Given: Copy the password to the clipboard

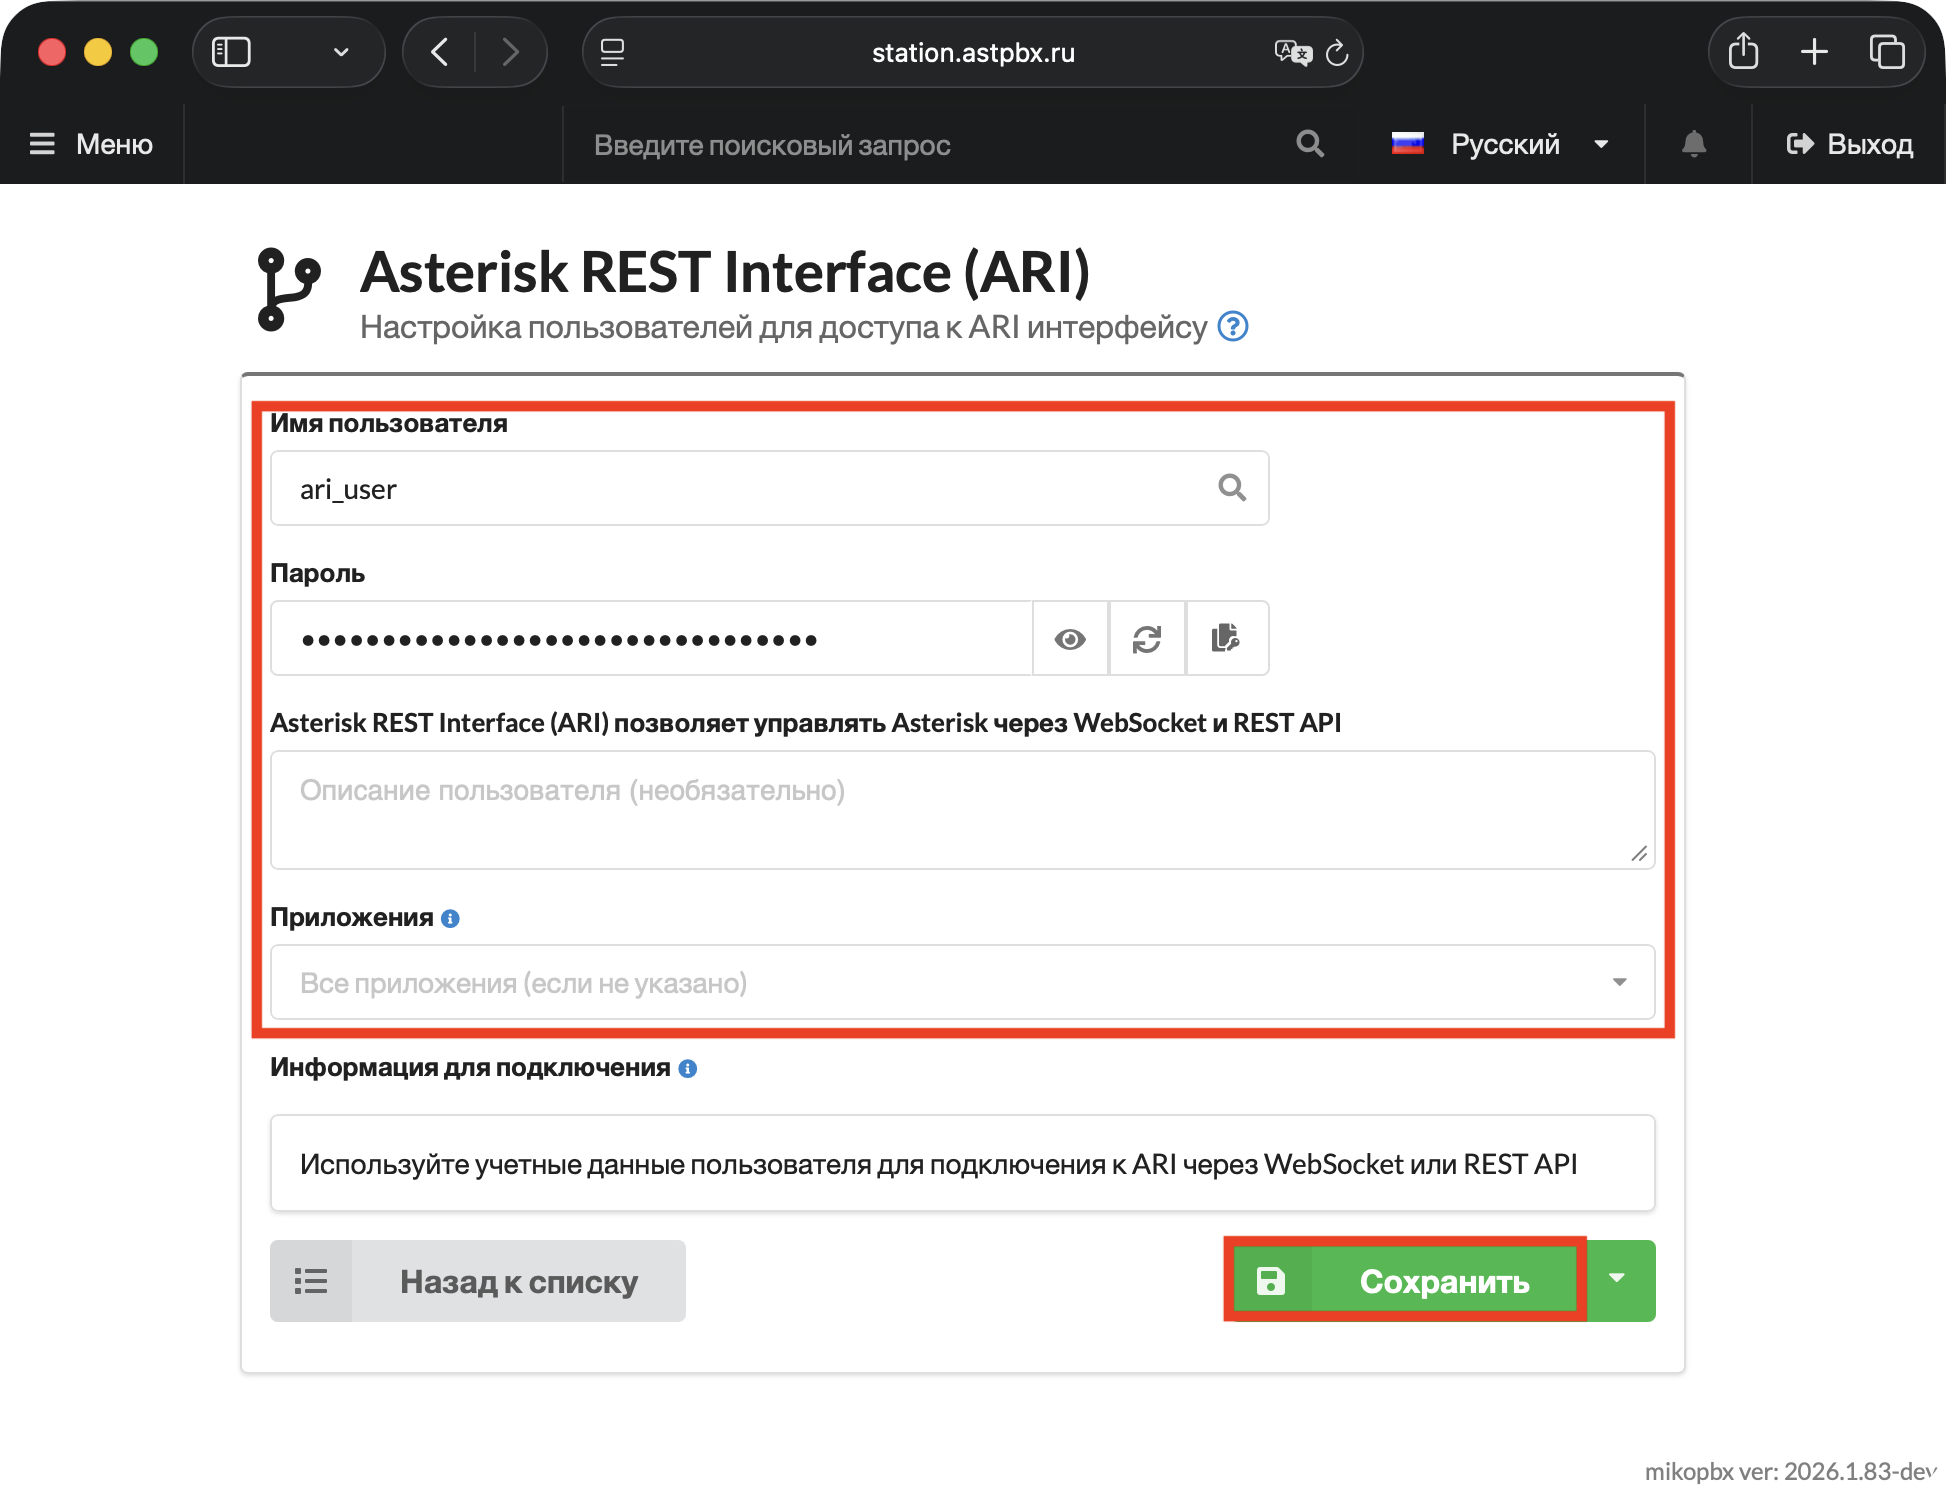Looking at the screenshot, I should click(x=1226, y=639).
